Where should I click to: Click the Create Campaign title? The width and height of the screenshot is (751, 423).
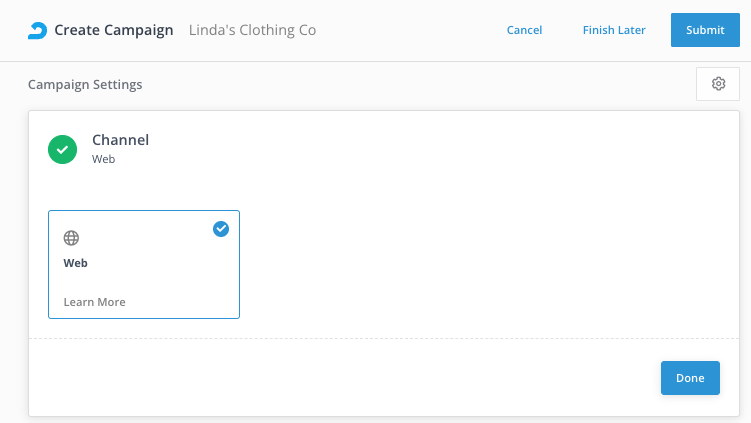114,30
